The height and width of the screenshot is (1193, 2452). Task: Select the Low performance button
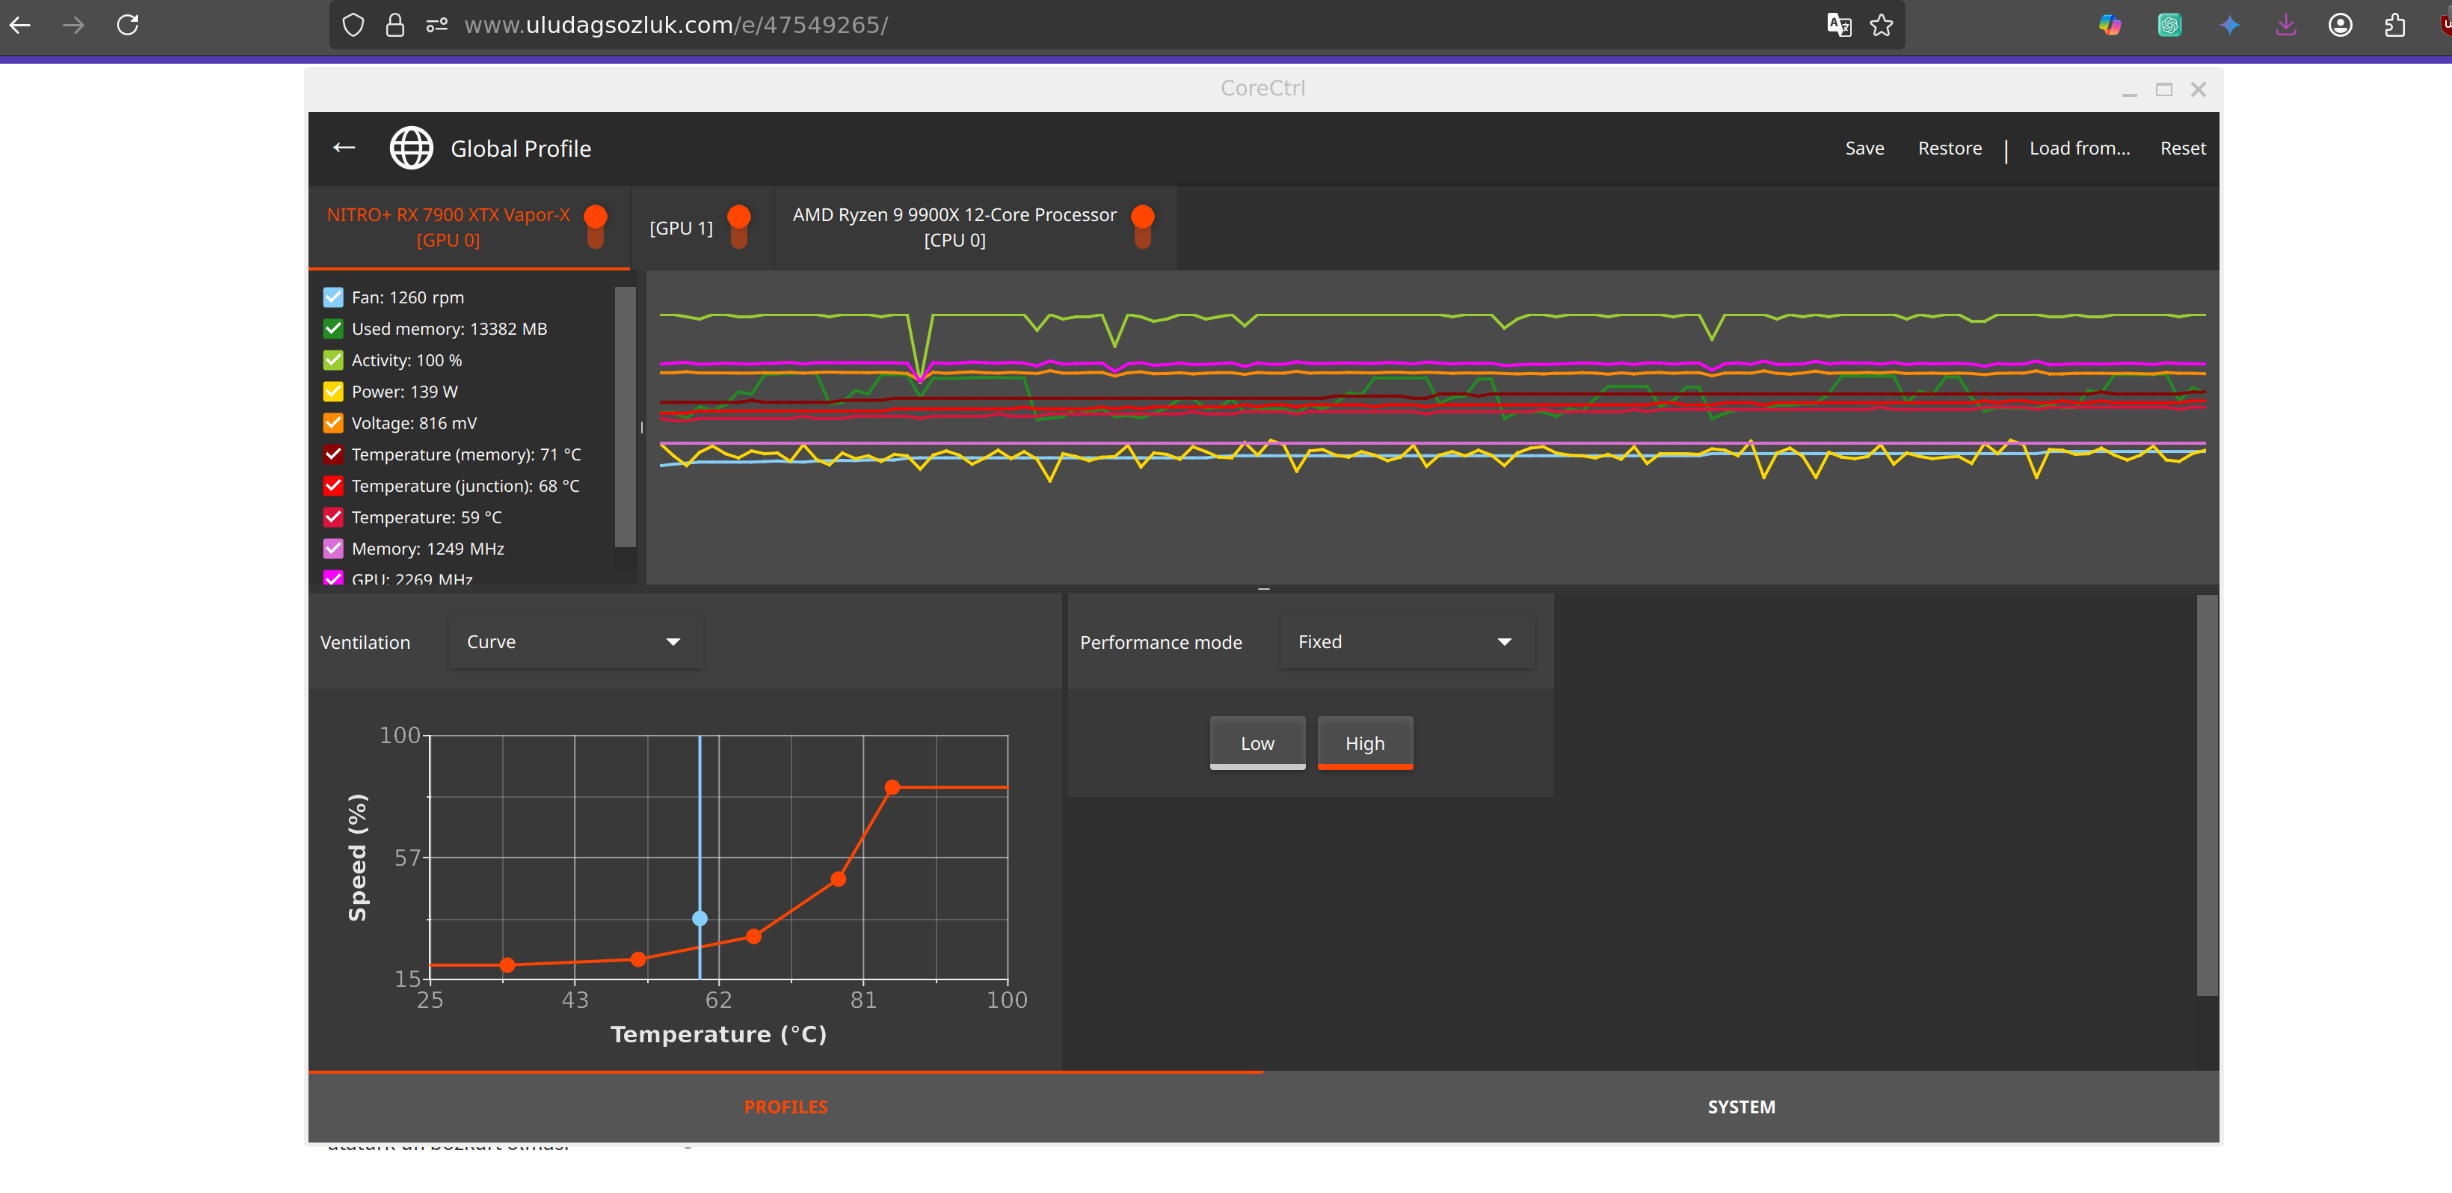[x=1257, y=743]
